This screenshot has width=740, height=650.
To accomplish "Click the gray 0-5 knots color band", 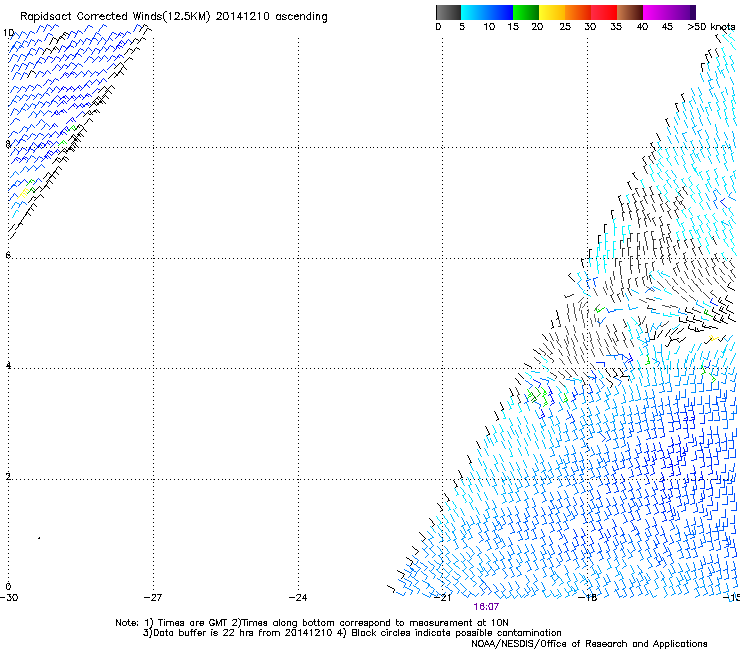I will pos(448,12).
